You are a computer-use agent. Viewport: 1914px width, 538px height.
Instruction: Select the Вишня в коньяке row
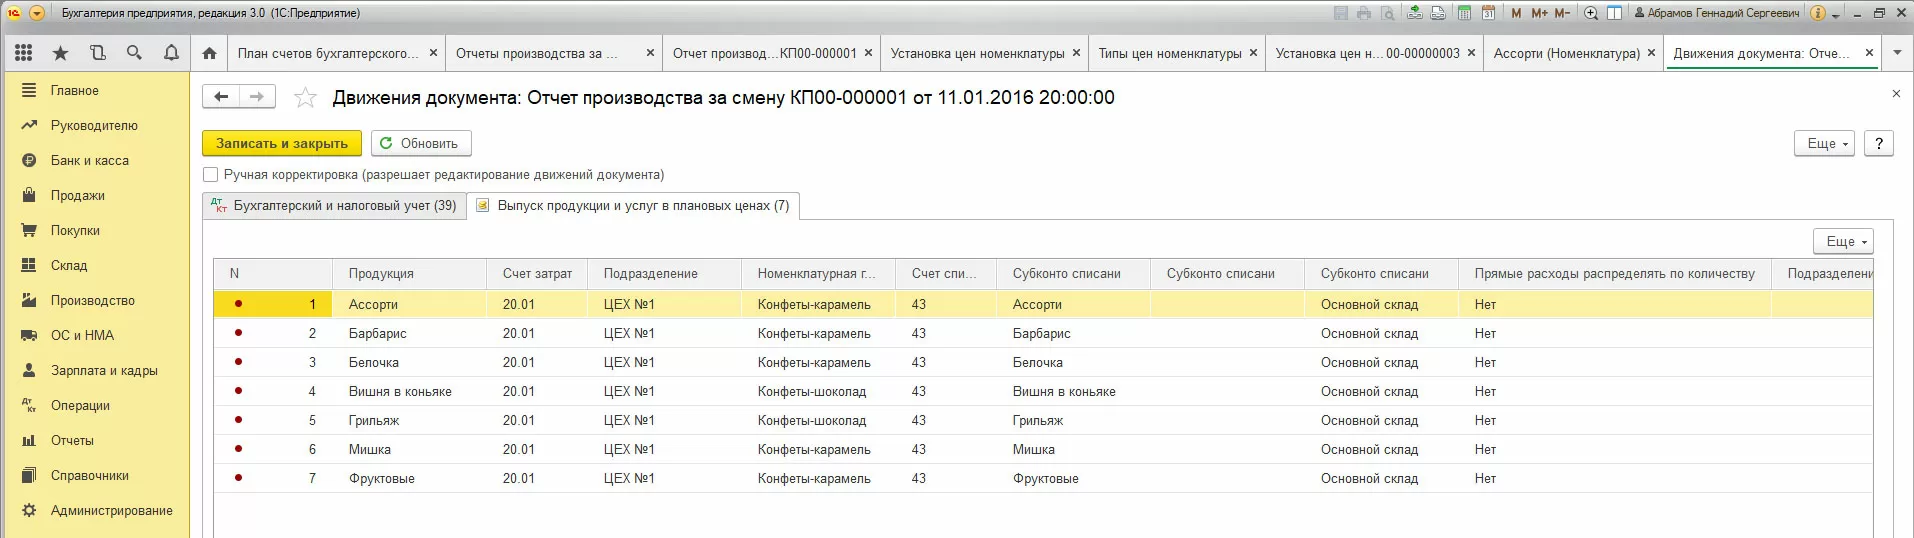point(400,392)
